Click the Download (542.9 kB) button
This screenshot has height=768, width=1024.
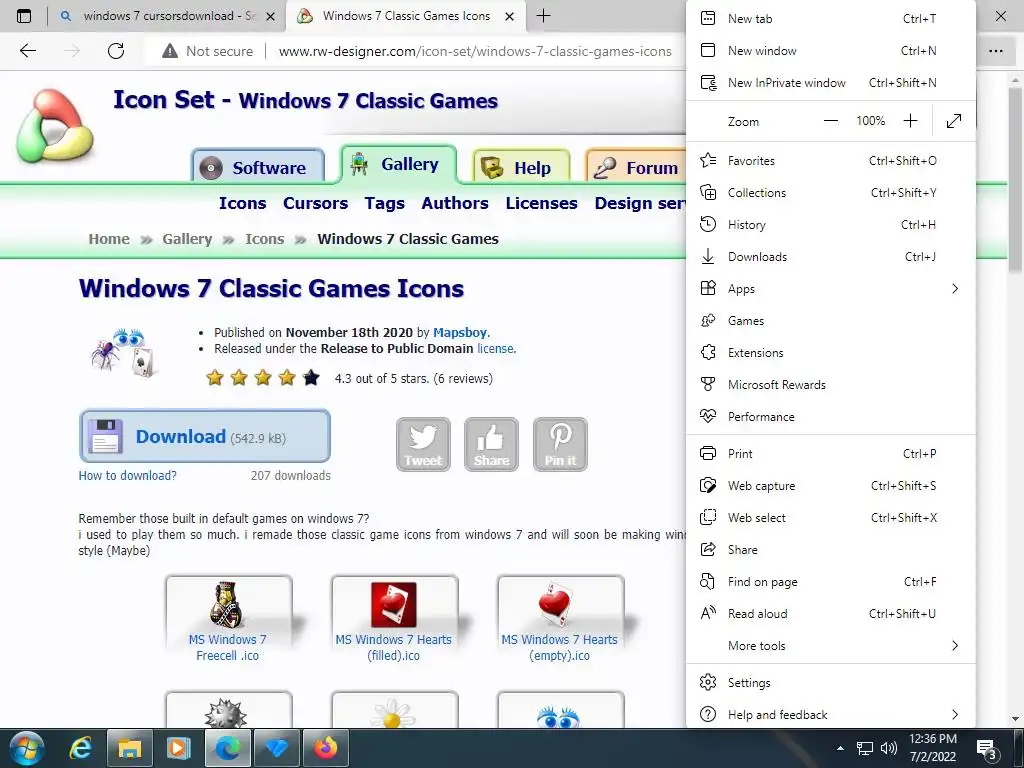[x=205, y=436]
